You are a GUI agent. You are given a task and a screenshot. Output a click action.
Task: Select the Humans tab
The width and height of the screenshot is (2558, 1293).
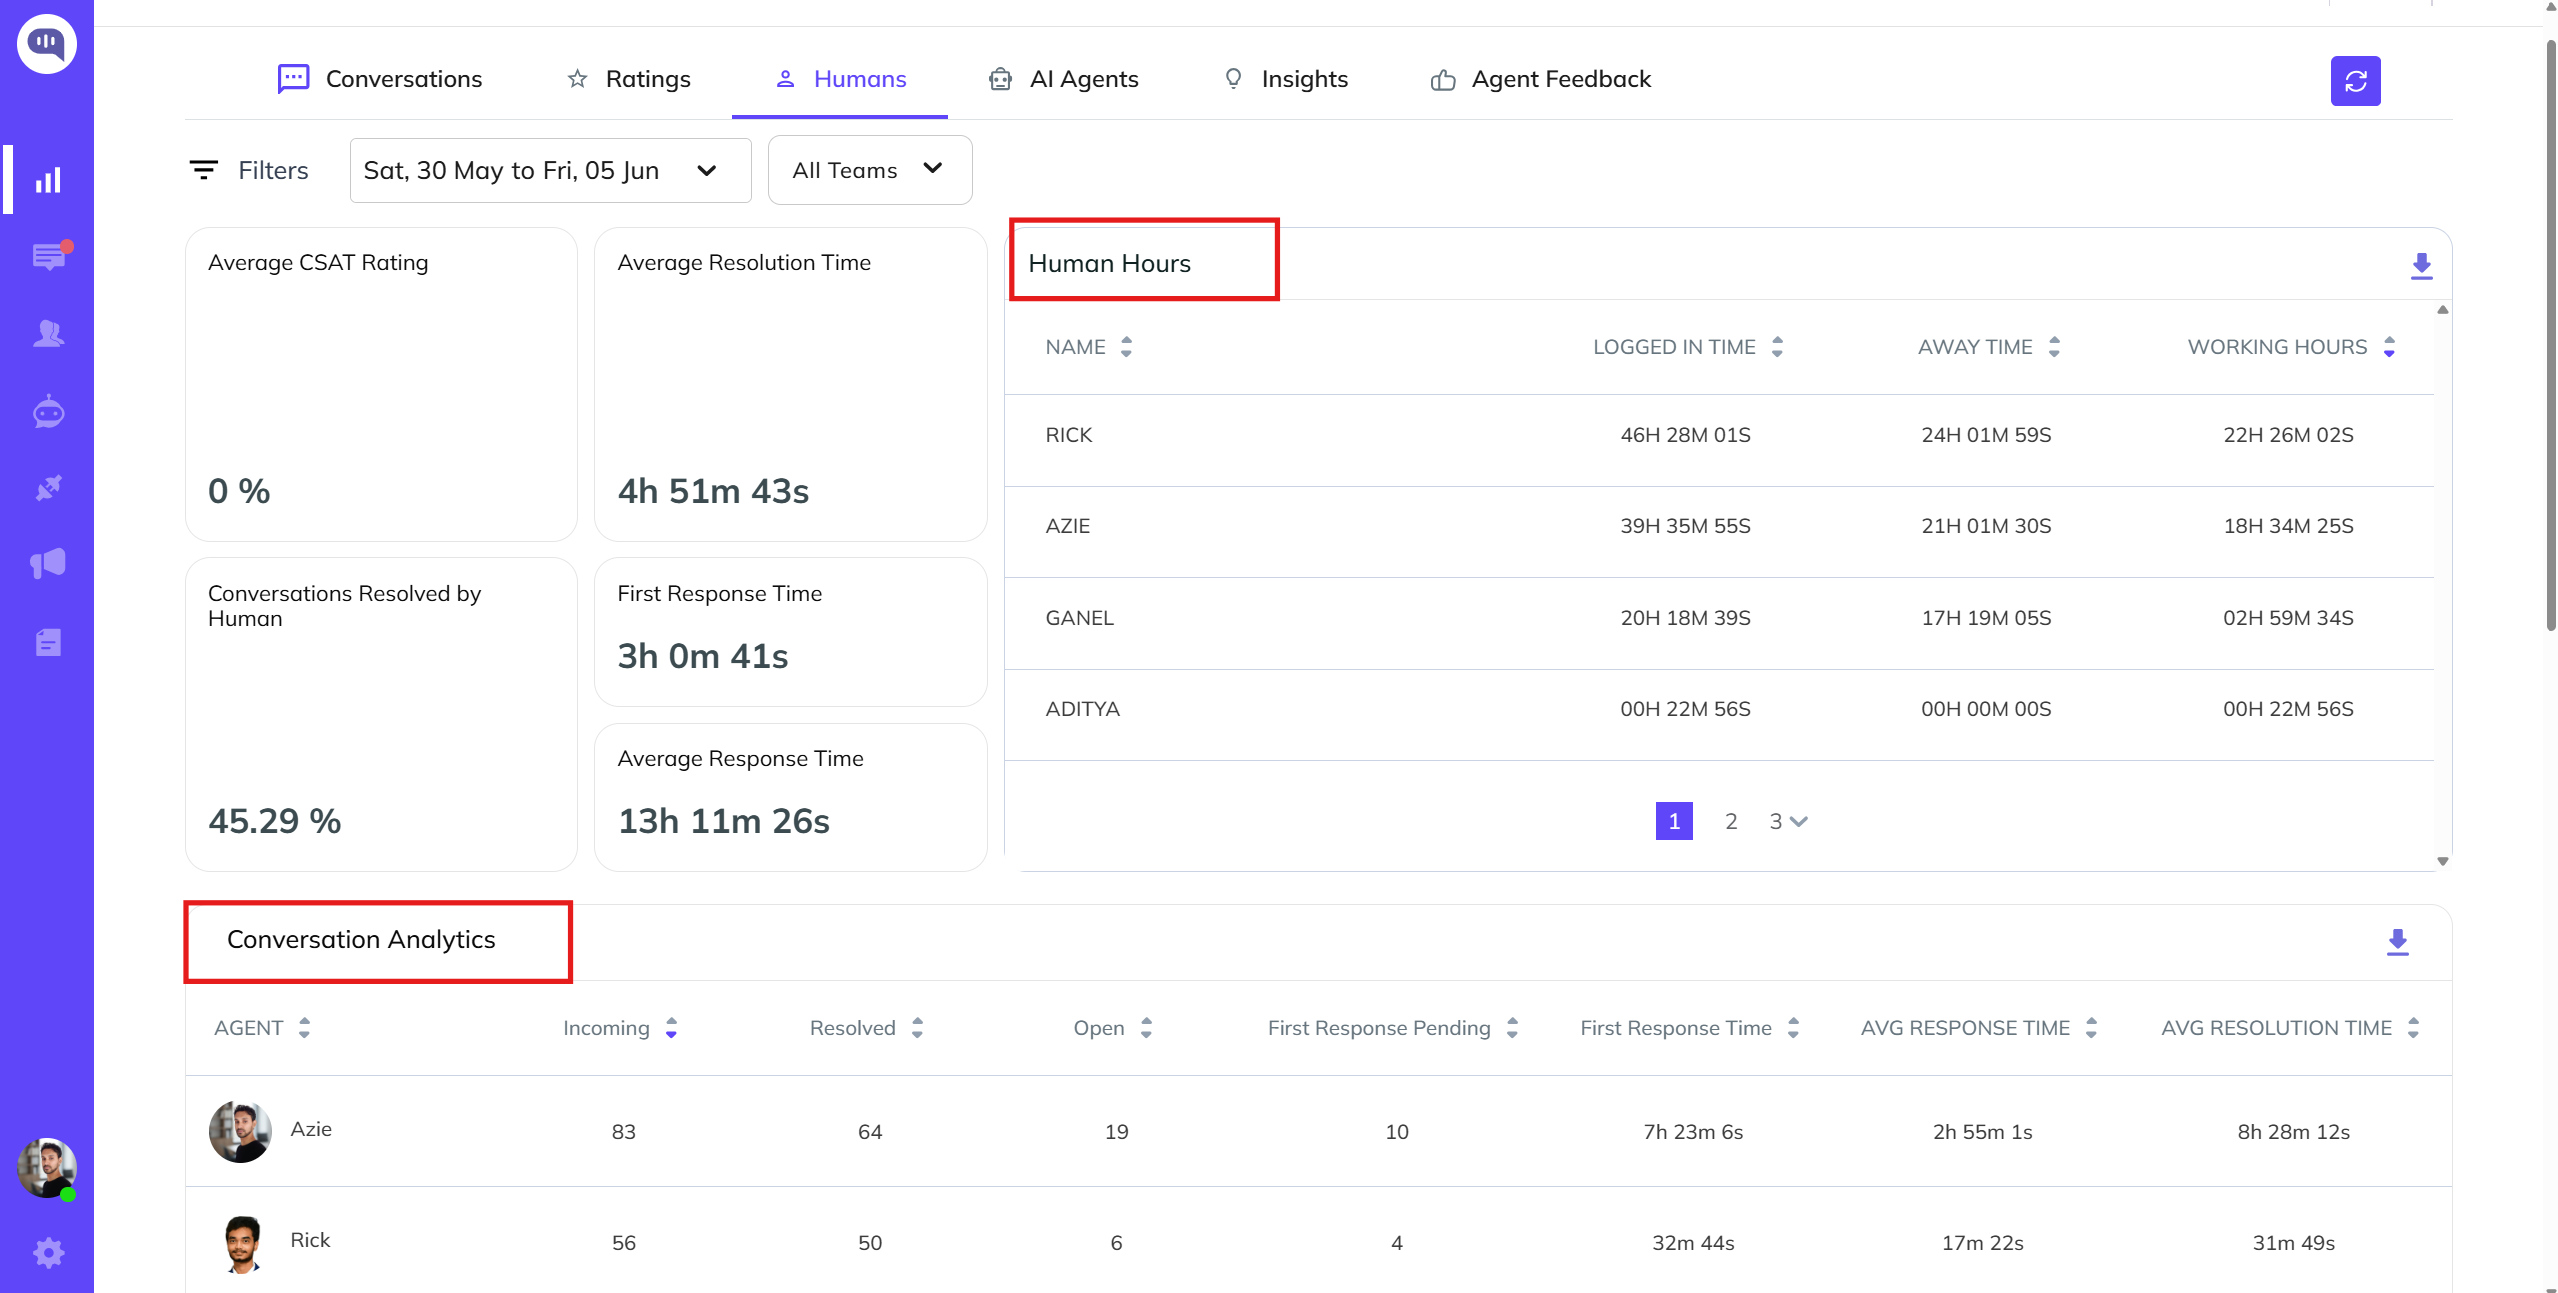pos(841,79)
